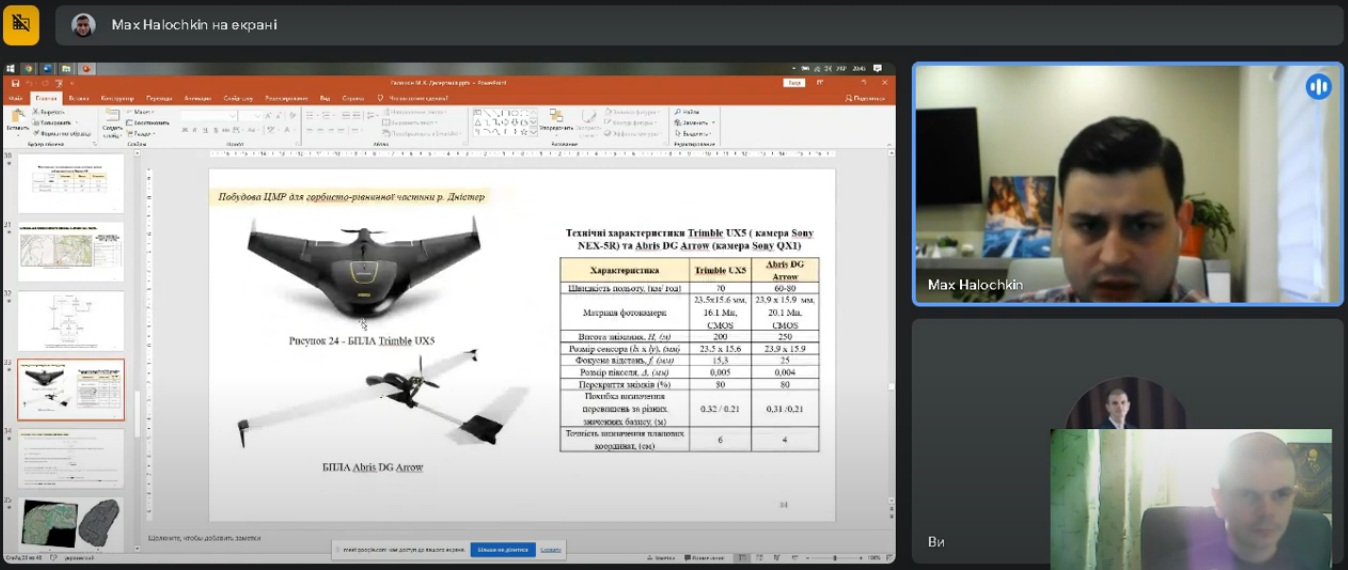Click the 'Ви' self-view video tile
Viewport: 1348px width, 570px height.
[x=1127, y=443]
